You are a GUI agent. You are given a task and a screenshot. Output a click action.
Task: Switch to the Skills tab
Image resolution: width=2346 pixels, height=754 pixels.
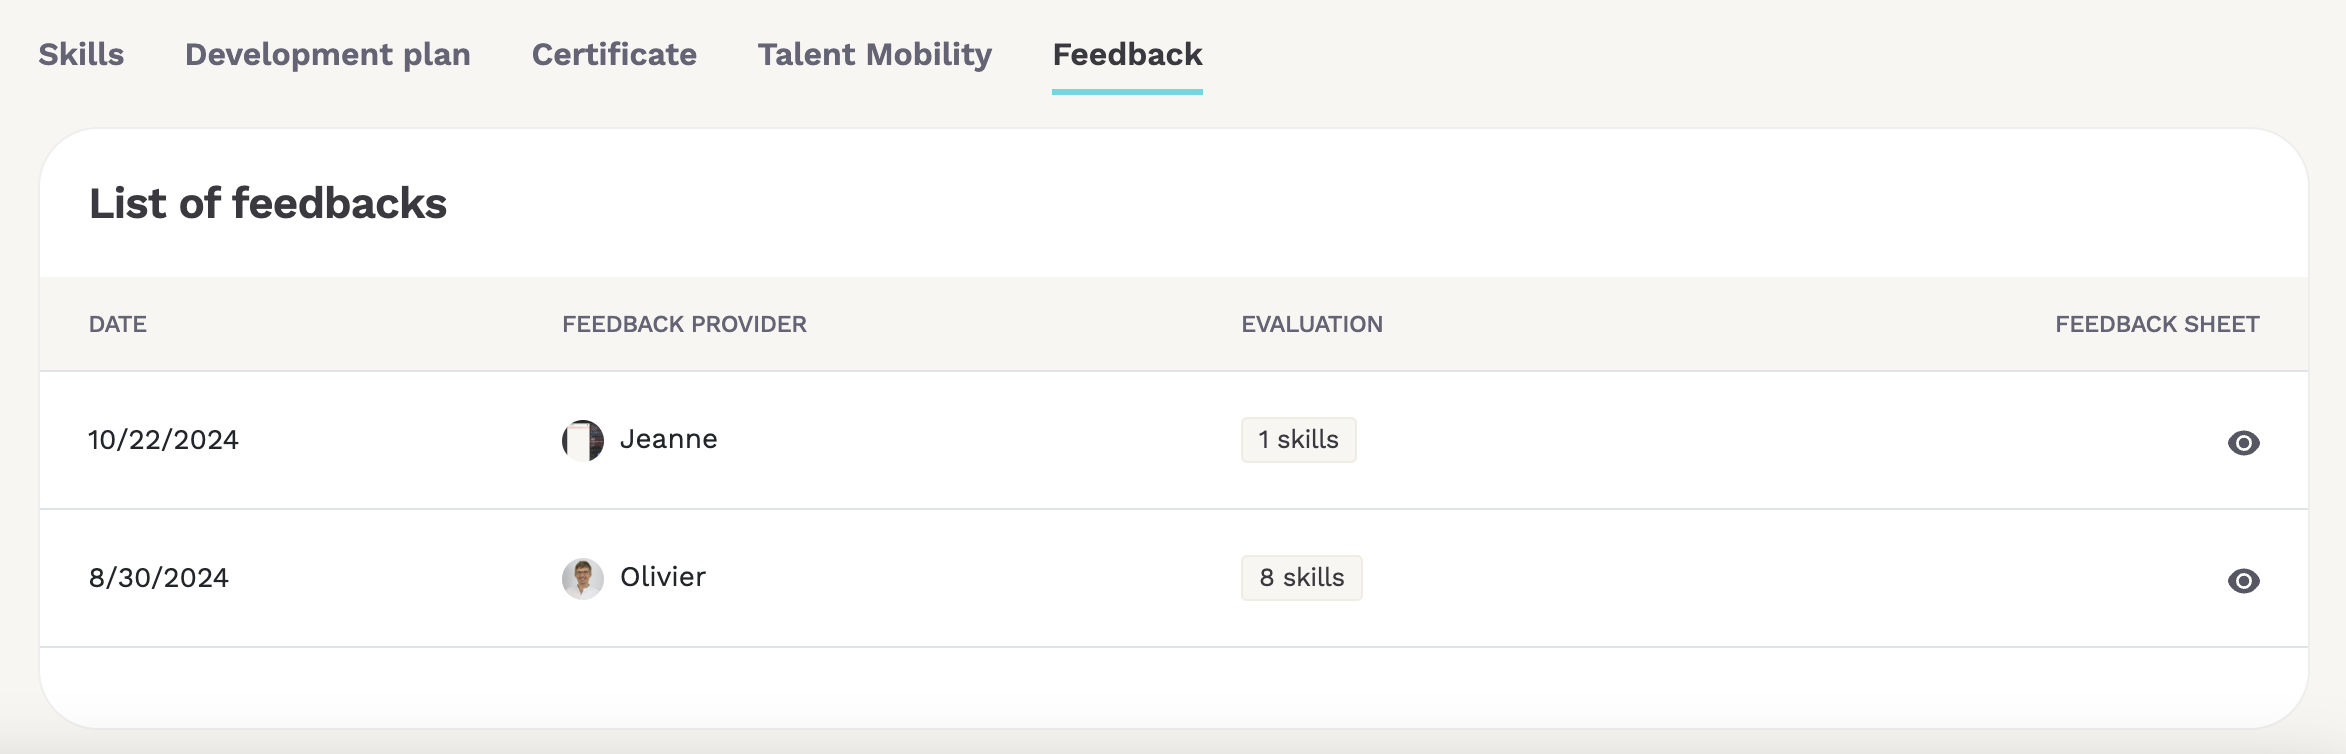coord(81,54)
